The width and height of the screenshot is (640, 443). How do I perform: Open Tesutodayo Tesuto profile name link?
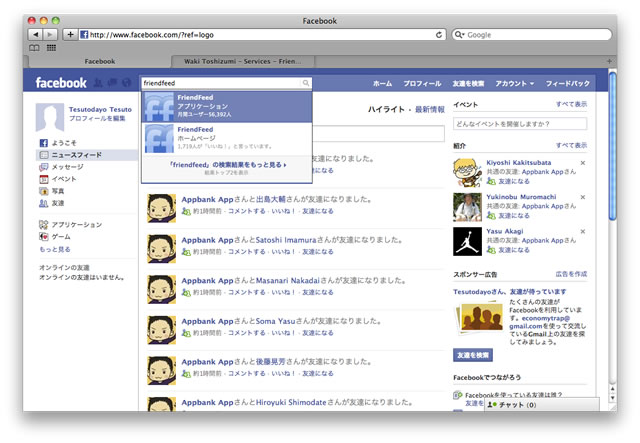tap(100, 109)
